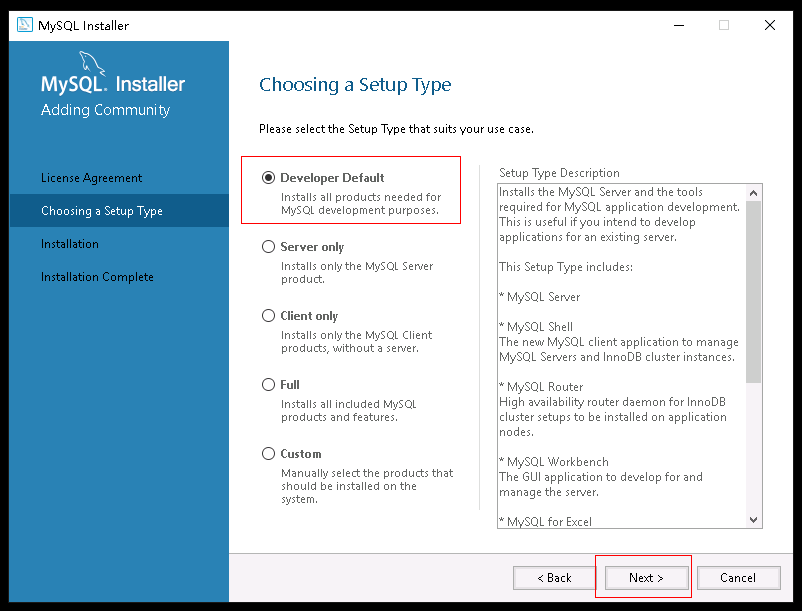
Task: Click 'Installs all included MySQL products' text
Action: point(349,411)
